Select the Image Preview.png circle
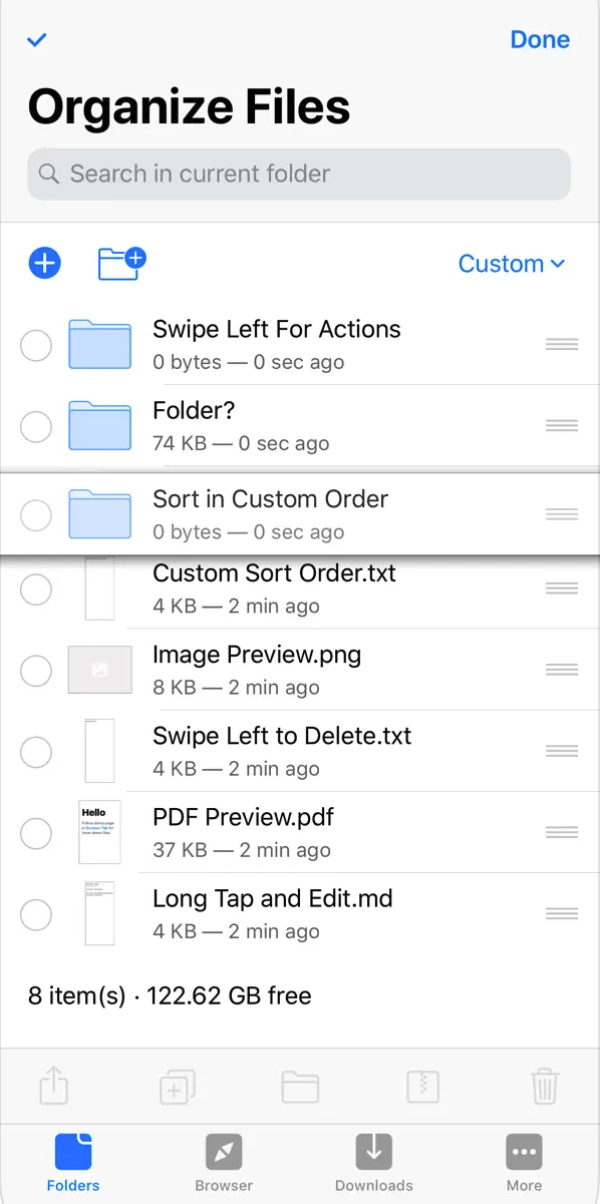 click(36, 671)
